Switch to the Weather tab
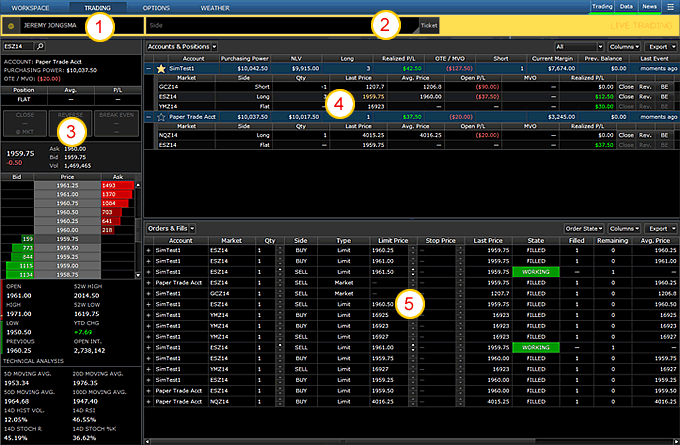This screenshot has height=445, width=680. [x=214, y=7]
